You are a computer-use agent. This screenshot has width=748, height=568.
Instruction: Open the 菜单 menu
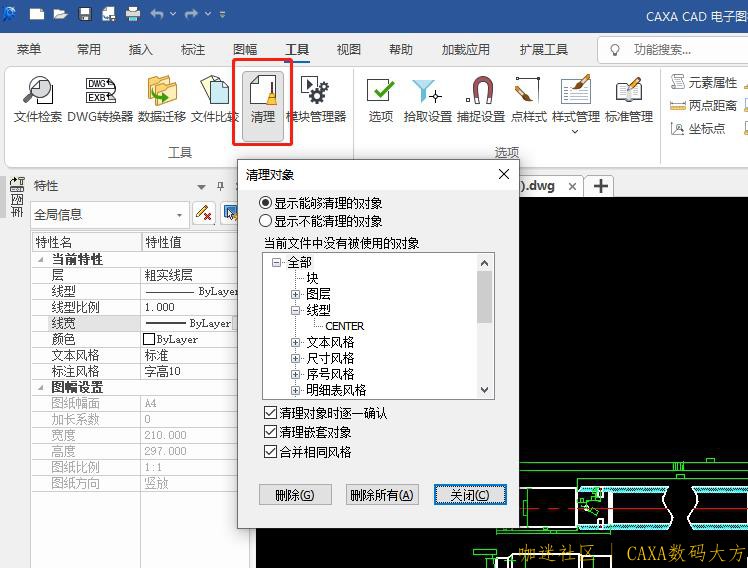[29, 50]
